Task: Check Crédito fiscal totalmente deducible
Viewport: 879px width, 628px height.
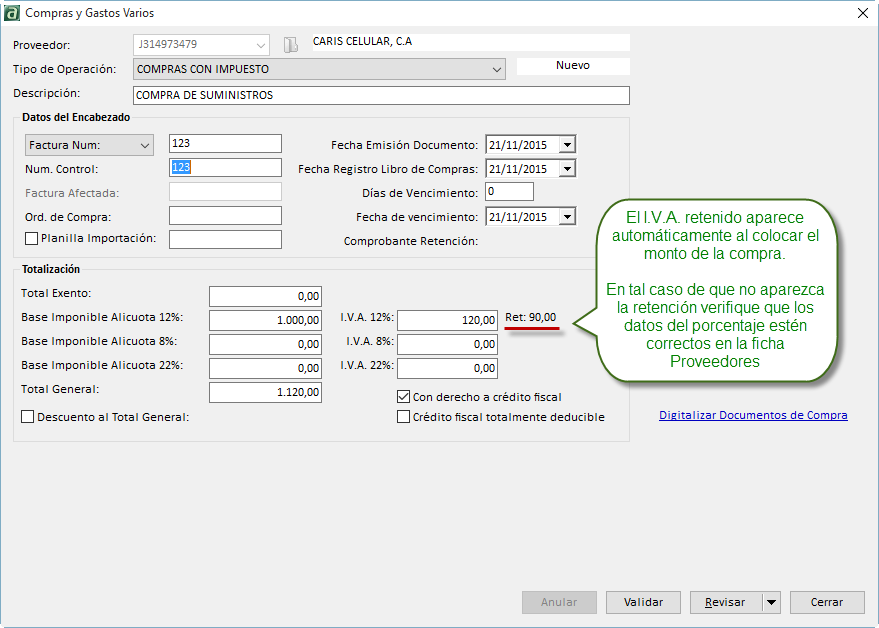Action: (x=404, y=417)
